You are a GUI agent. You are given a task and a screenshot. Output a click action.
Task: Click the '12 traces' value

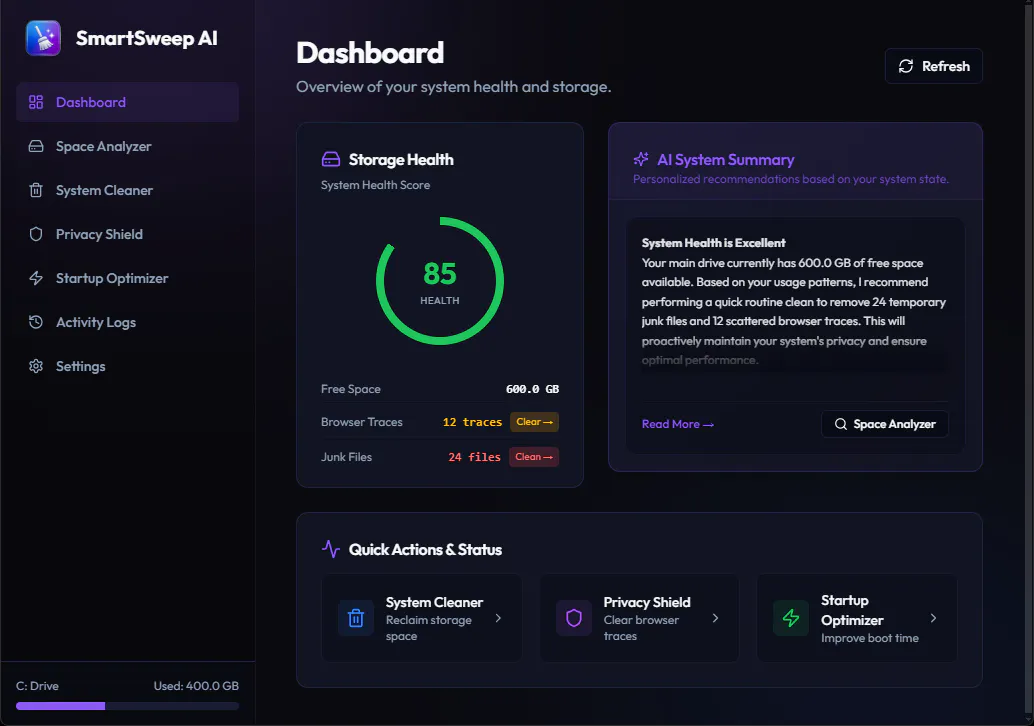click(472, 422)
